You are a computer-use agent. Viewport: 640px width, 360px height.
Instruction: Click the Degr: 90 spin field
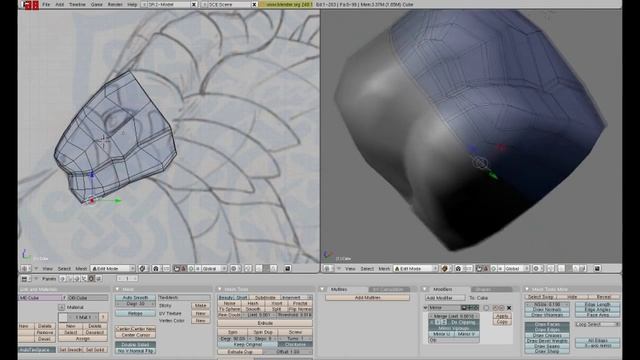tap(233, 339)
